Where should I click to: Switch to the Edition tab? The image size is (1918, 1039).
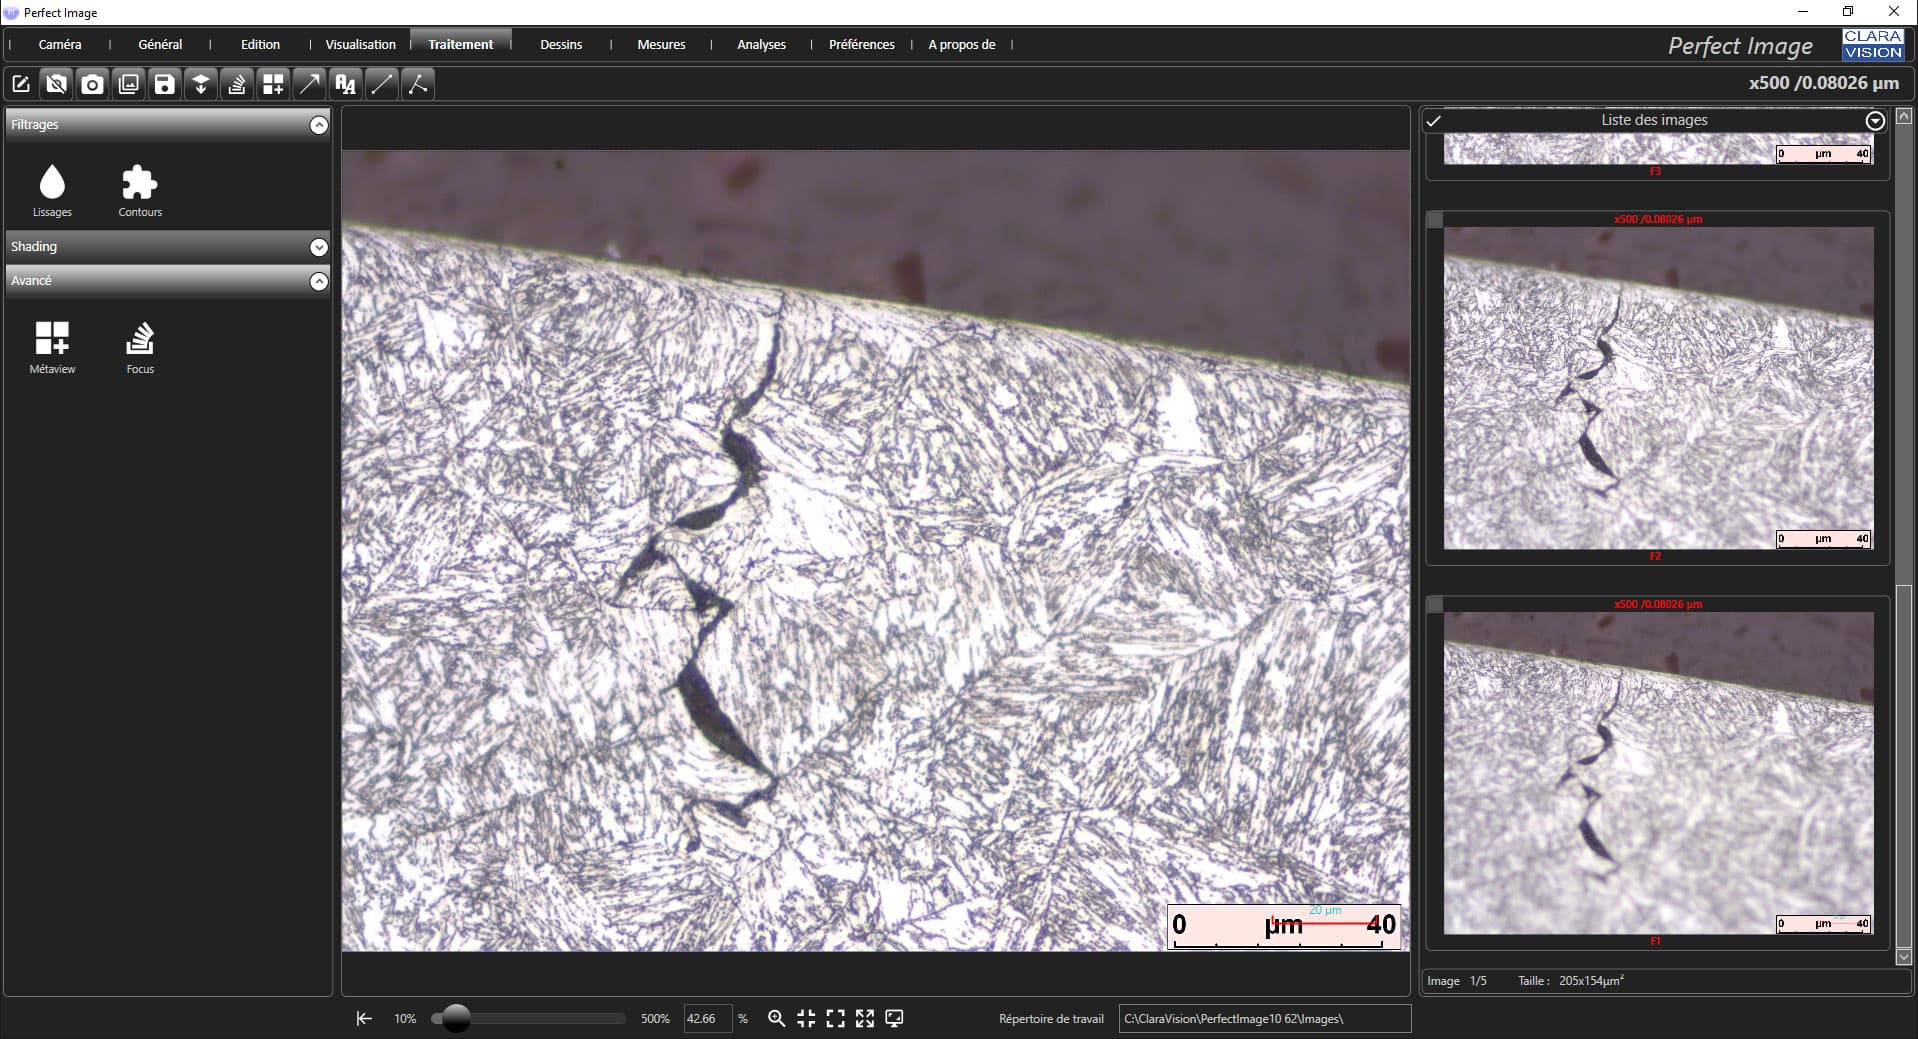point(260,44)
